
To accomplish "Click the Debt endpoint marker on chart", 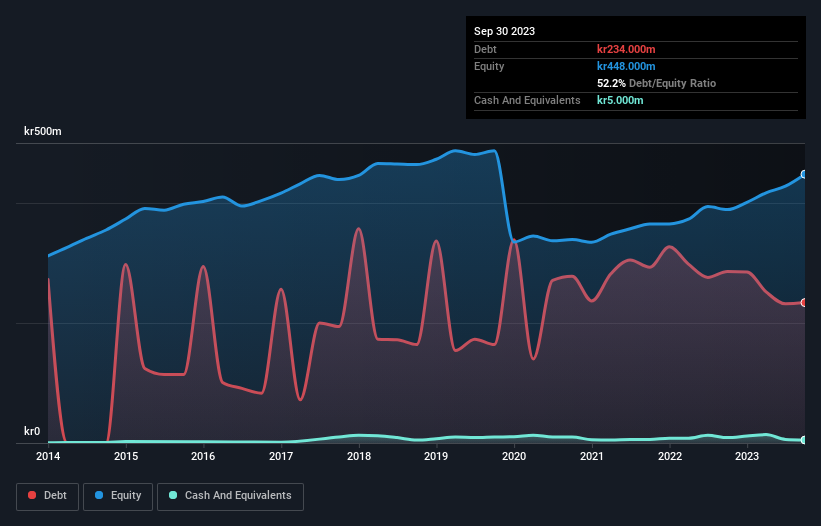I will point(804,303).
